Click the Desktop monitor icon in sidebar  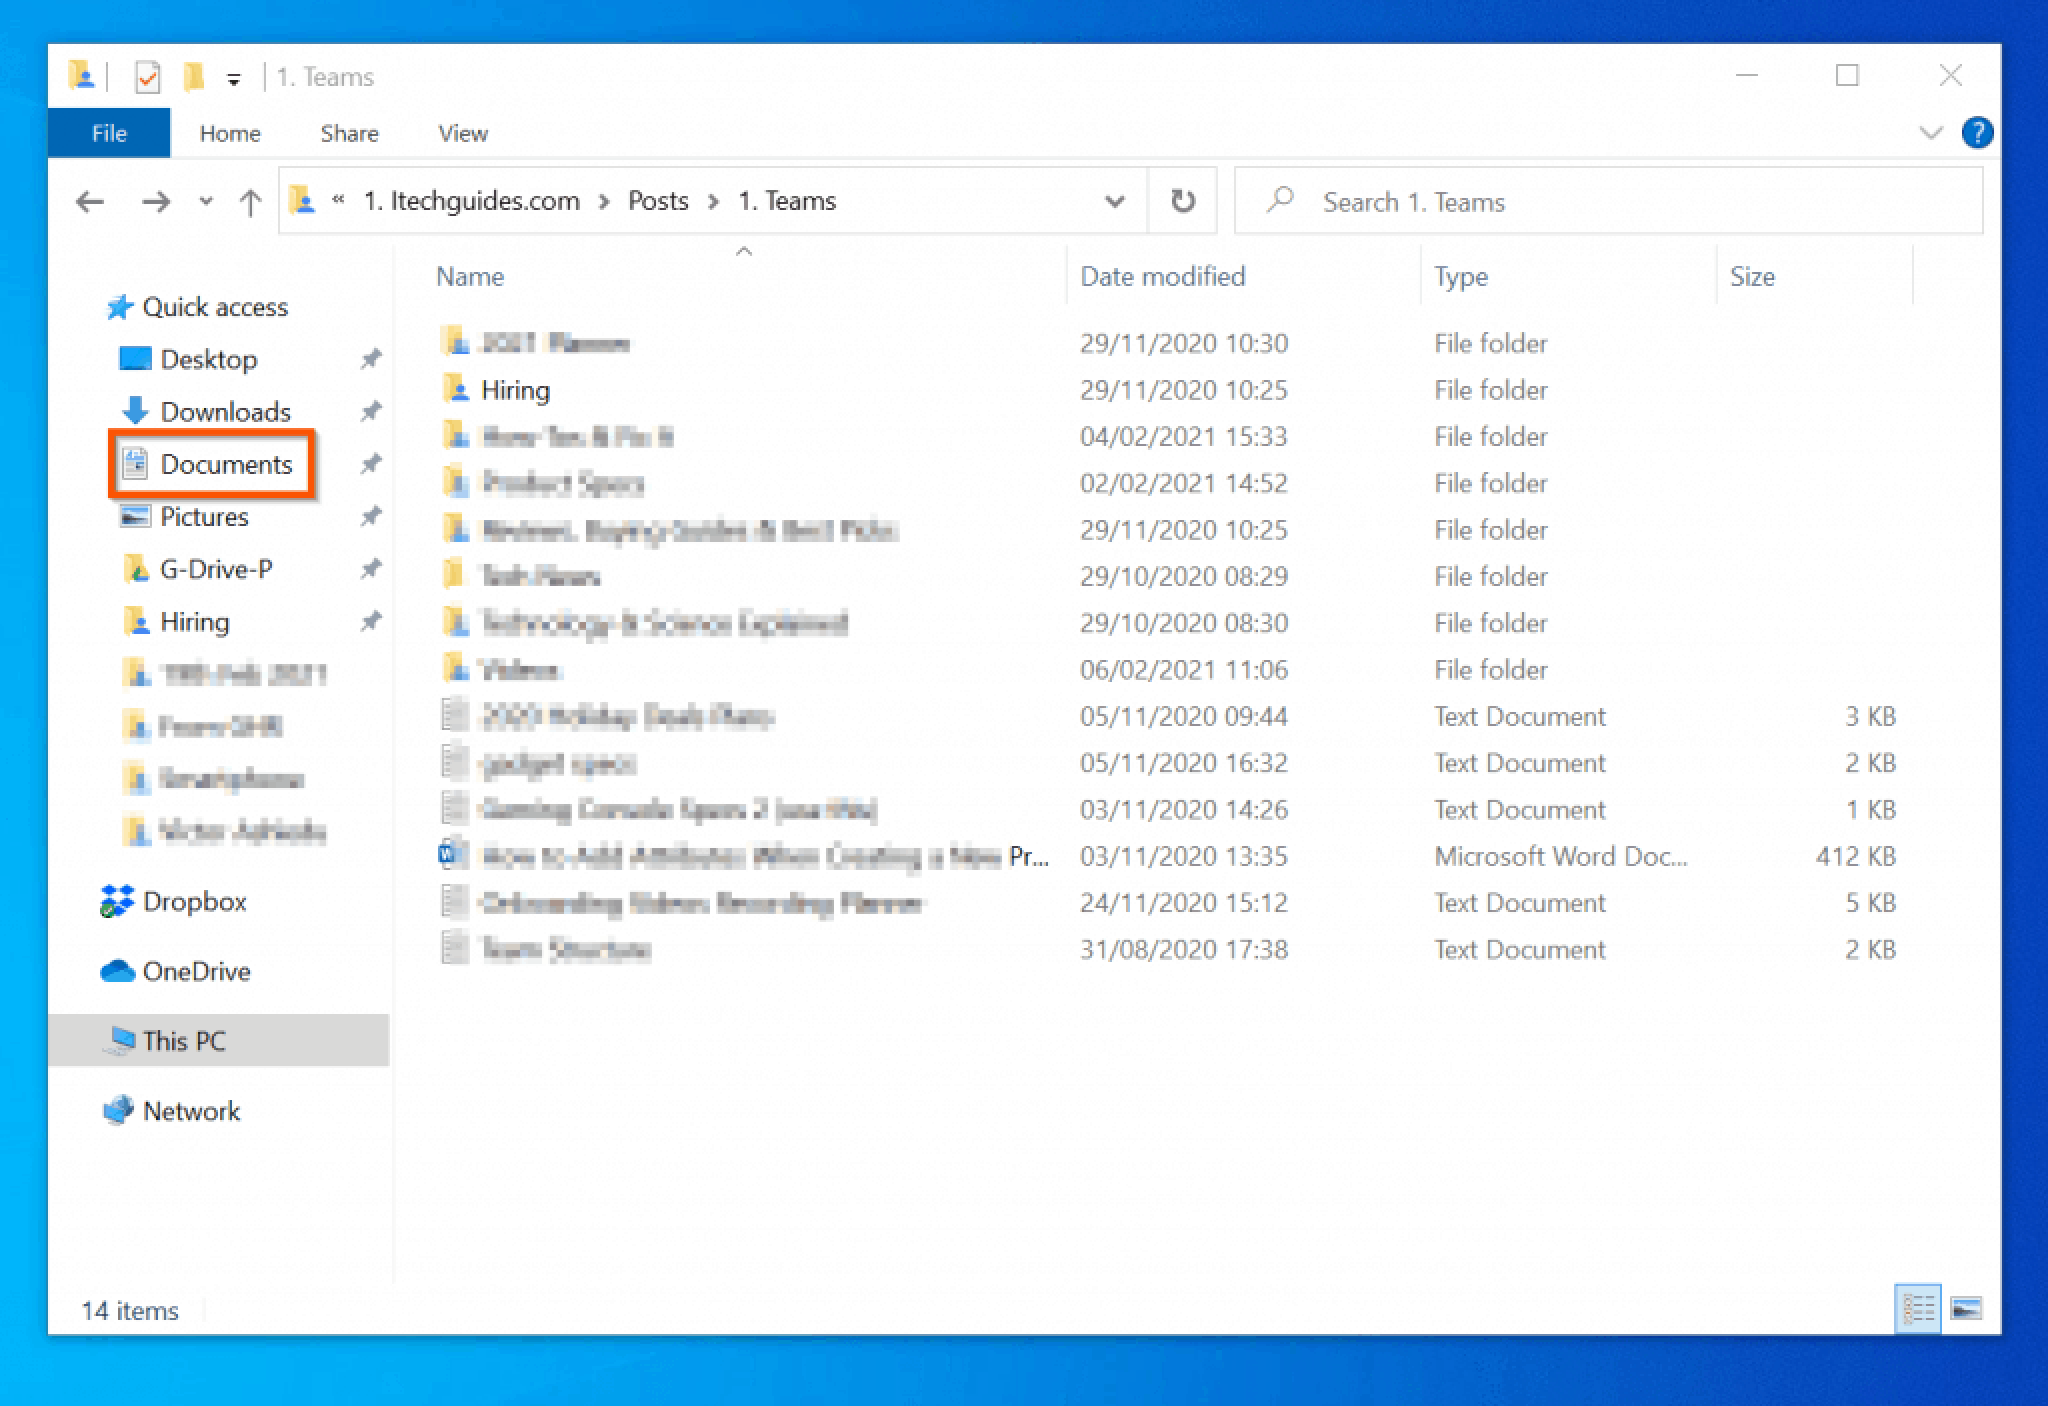[135, 358]
